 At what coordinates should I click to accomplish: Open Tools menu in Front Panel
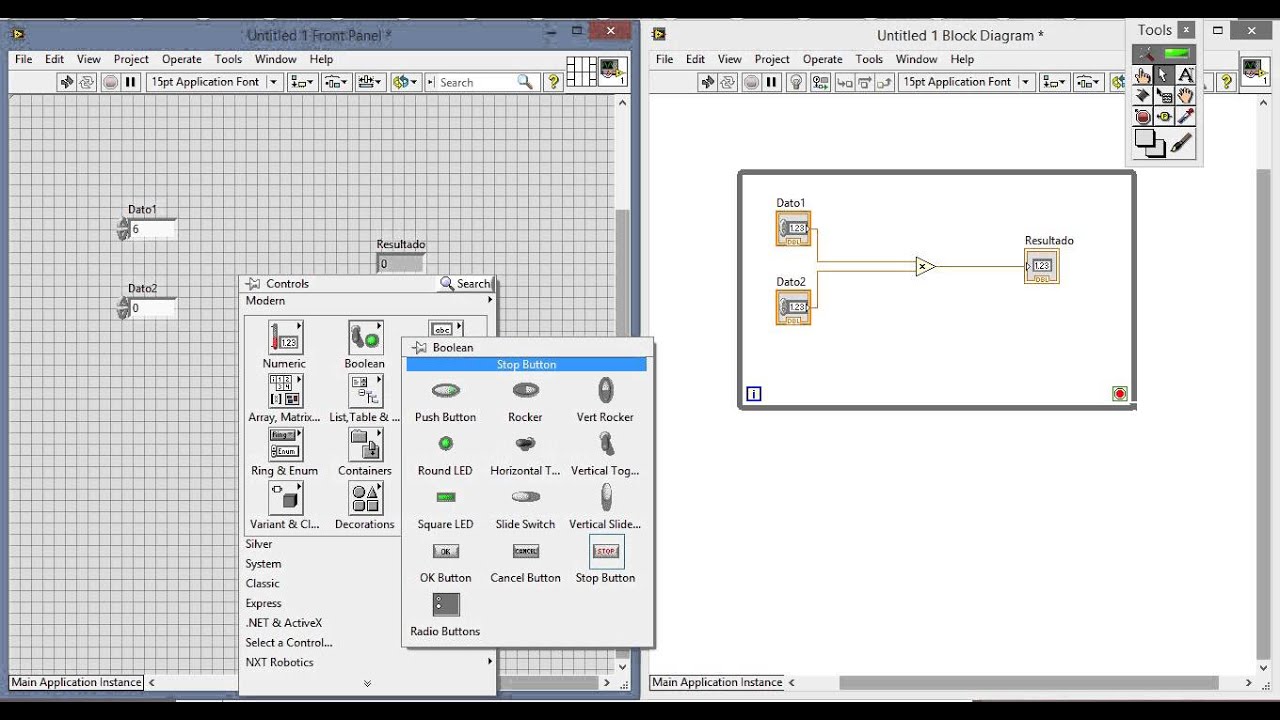pos(228,59)
